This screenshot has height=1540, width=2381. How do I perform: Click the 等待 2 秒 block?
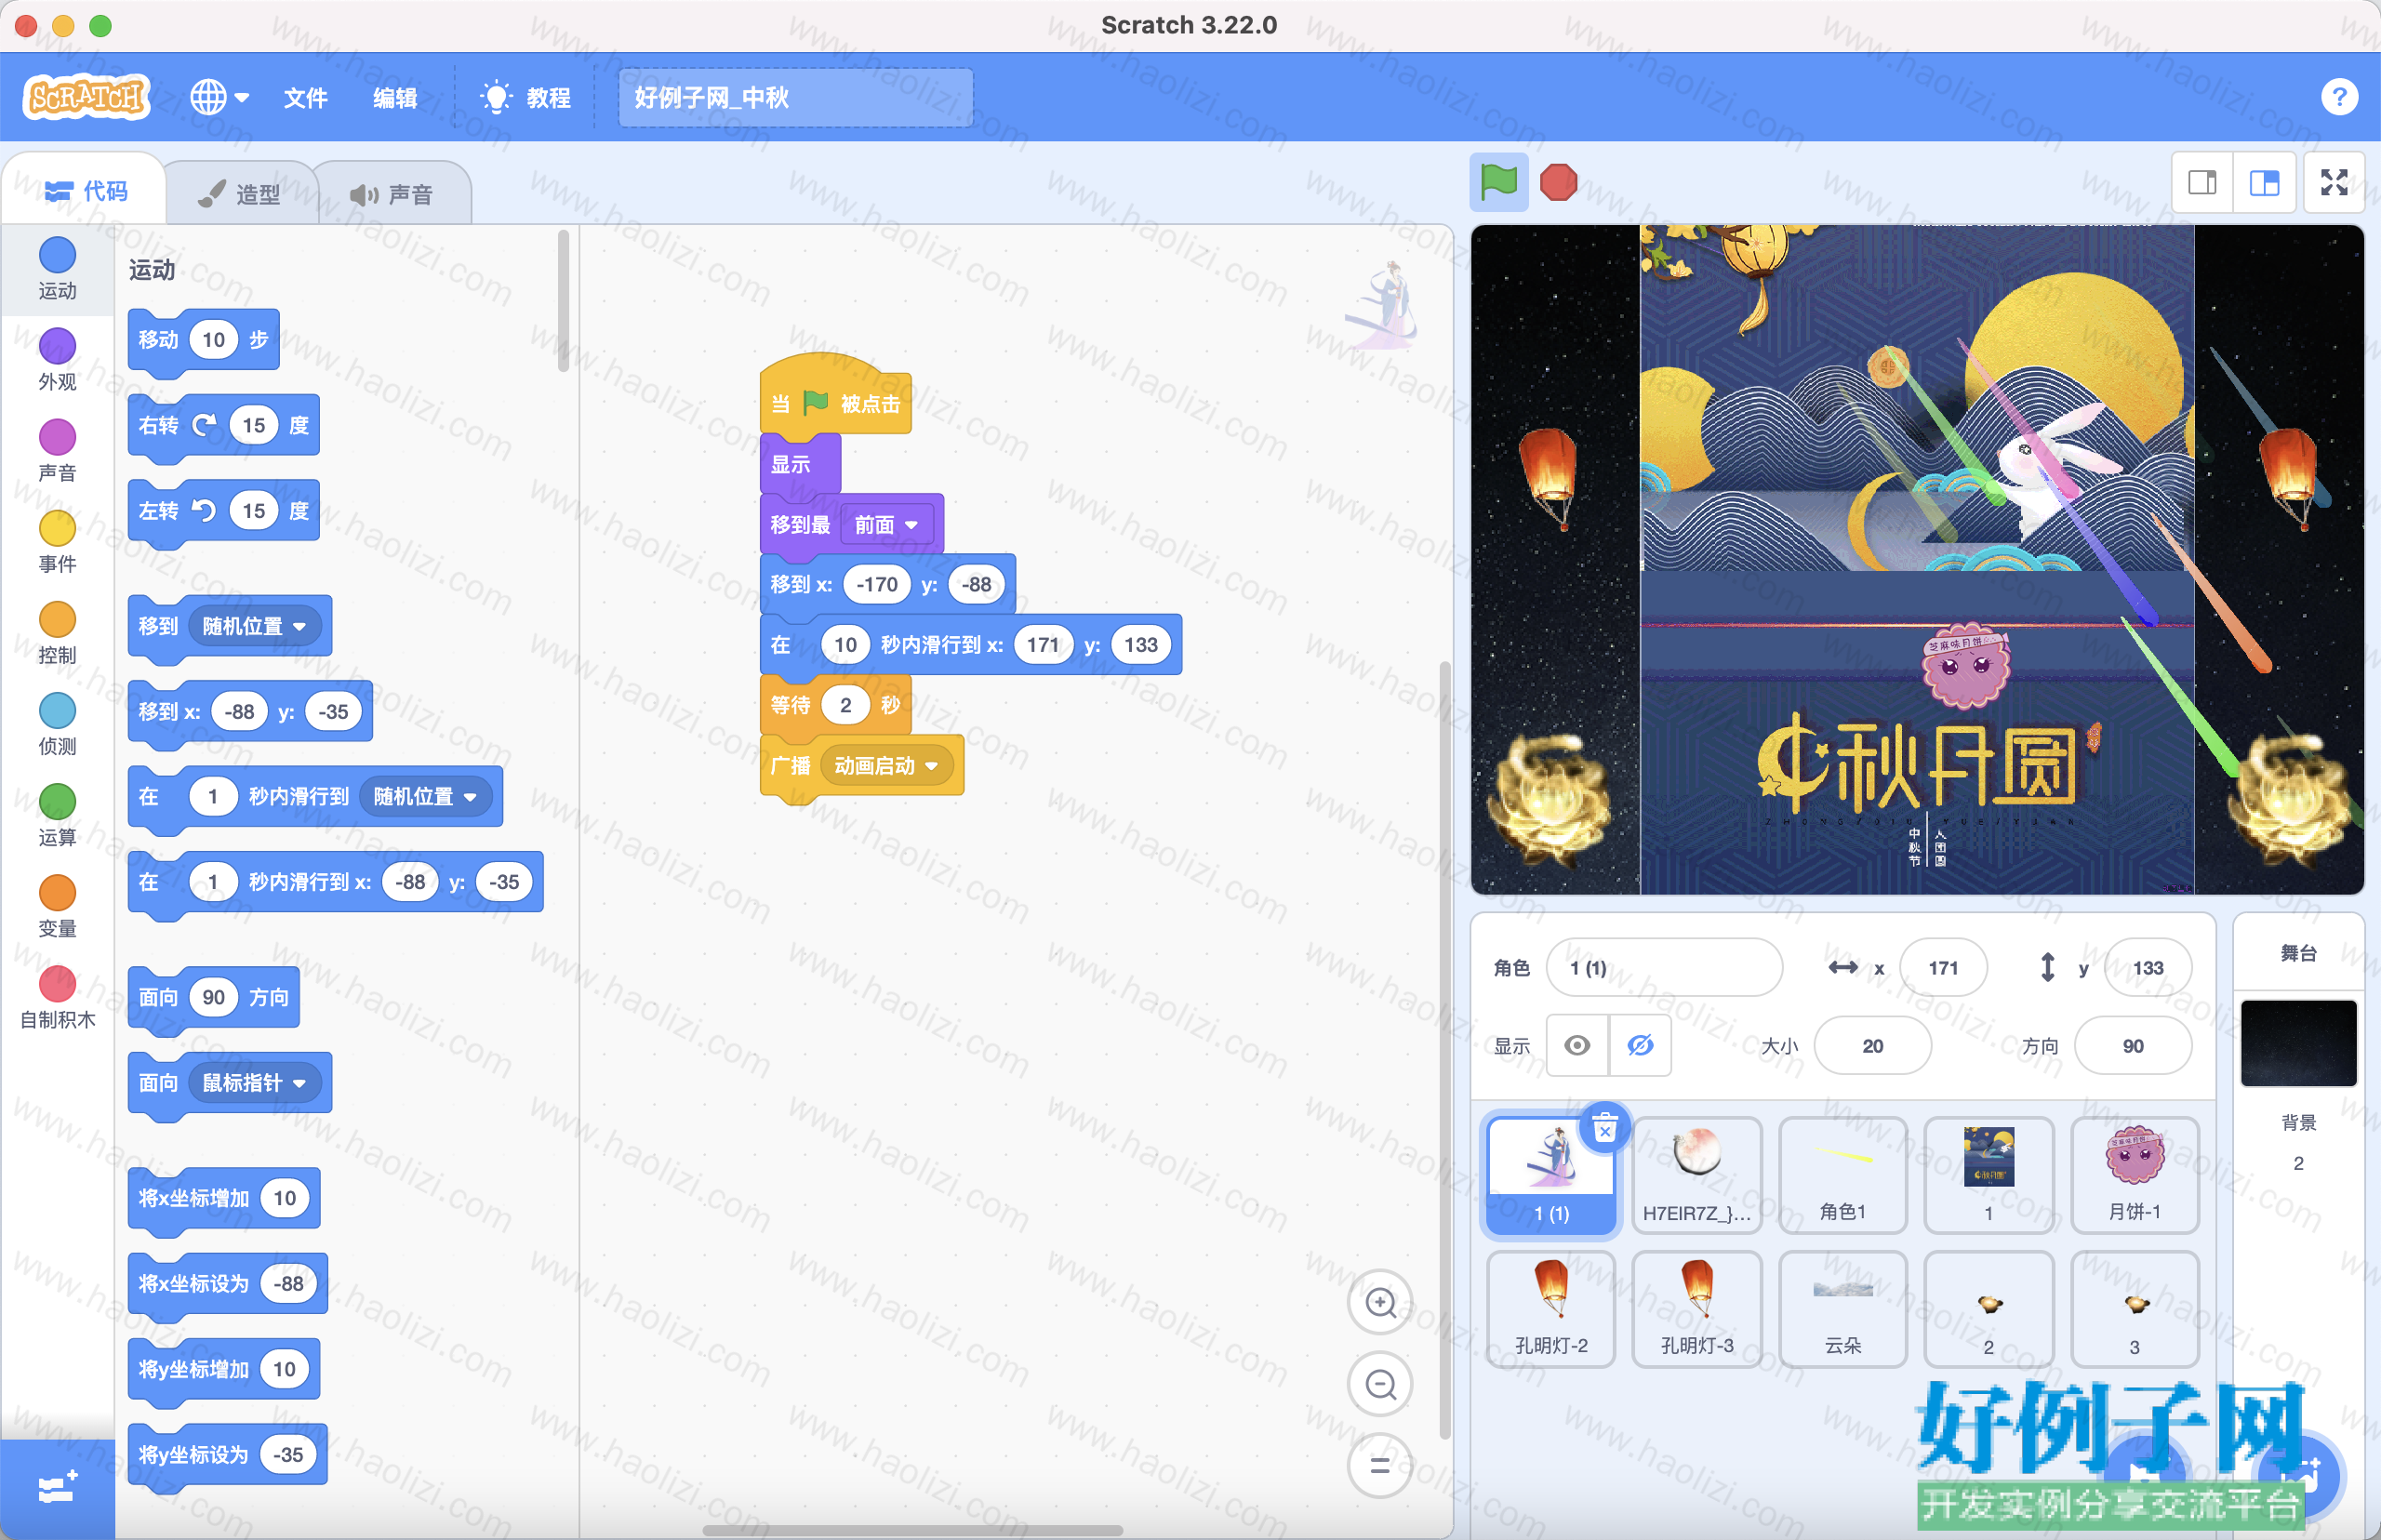click(835, 705)
